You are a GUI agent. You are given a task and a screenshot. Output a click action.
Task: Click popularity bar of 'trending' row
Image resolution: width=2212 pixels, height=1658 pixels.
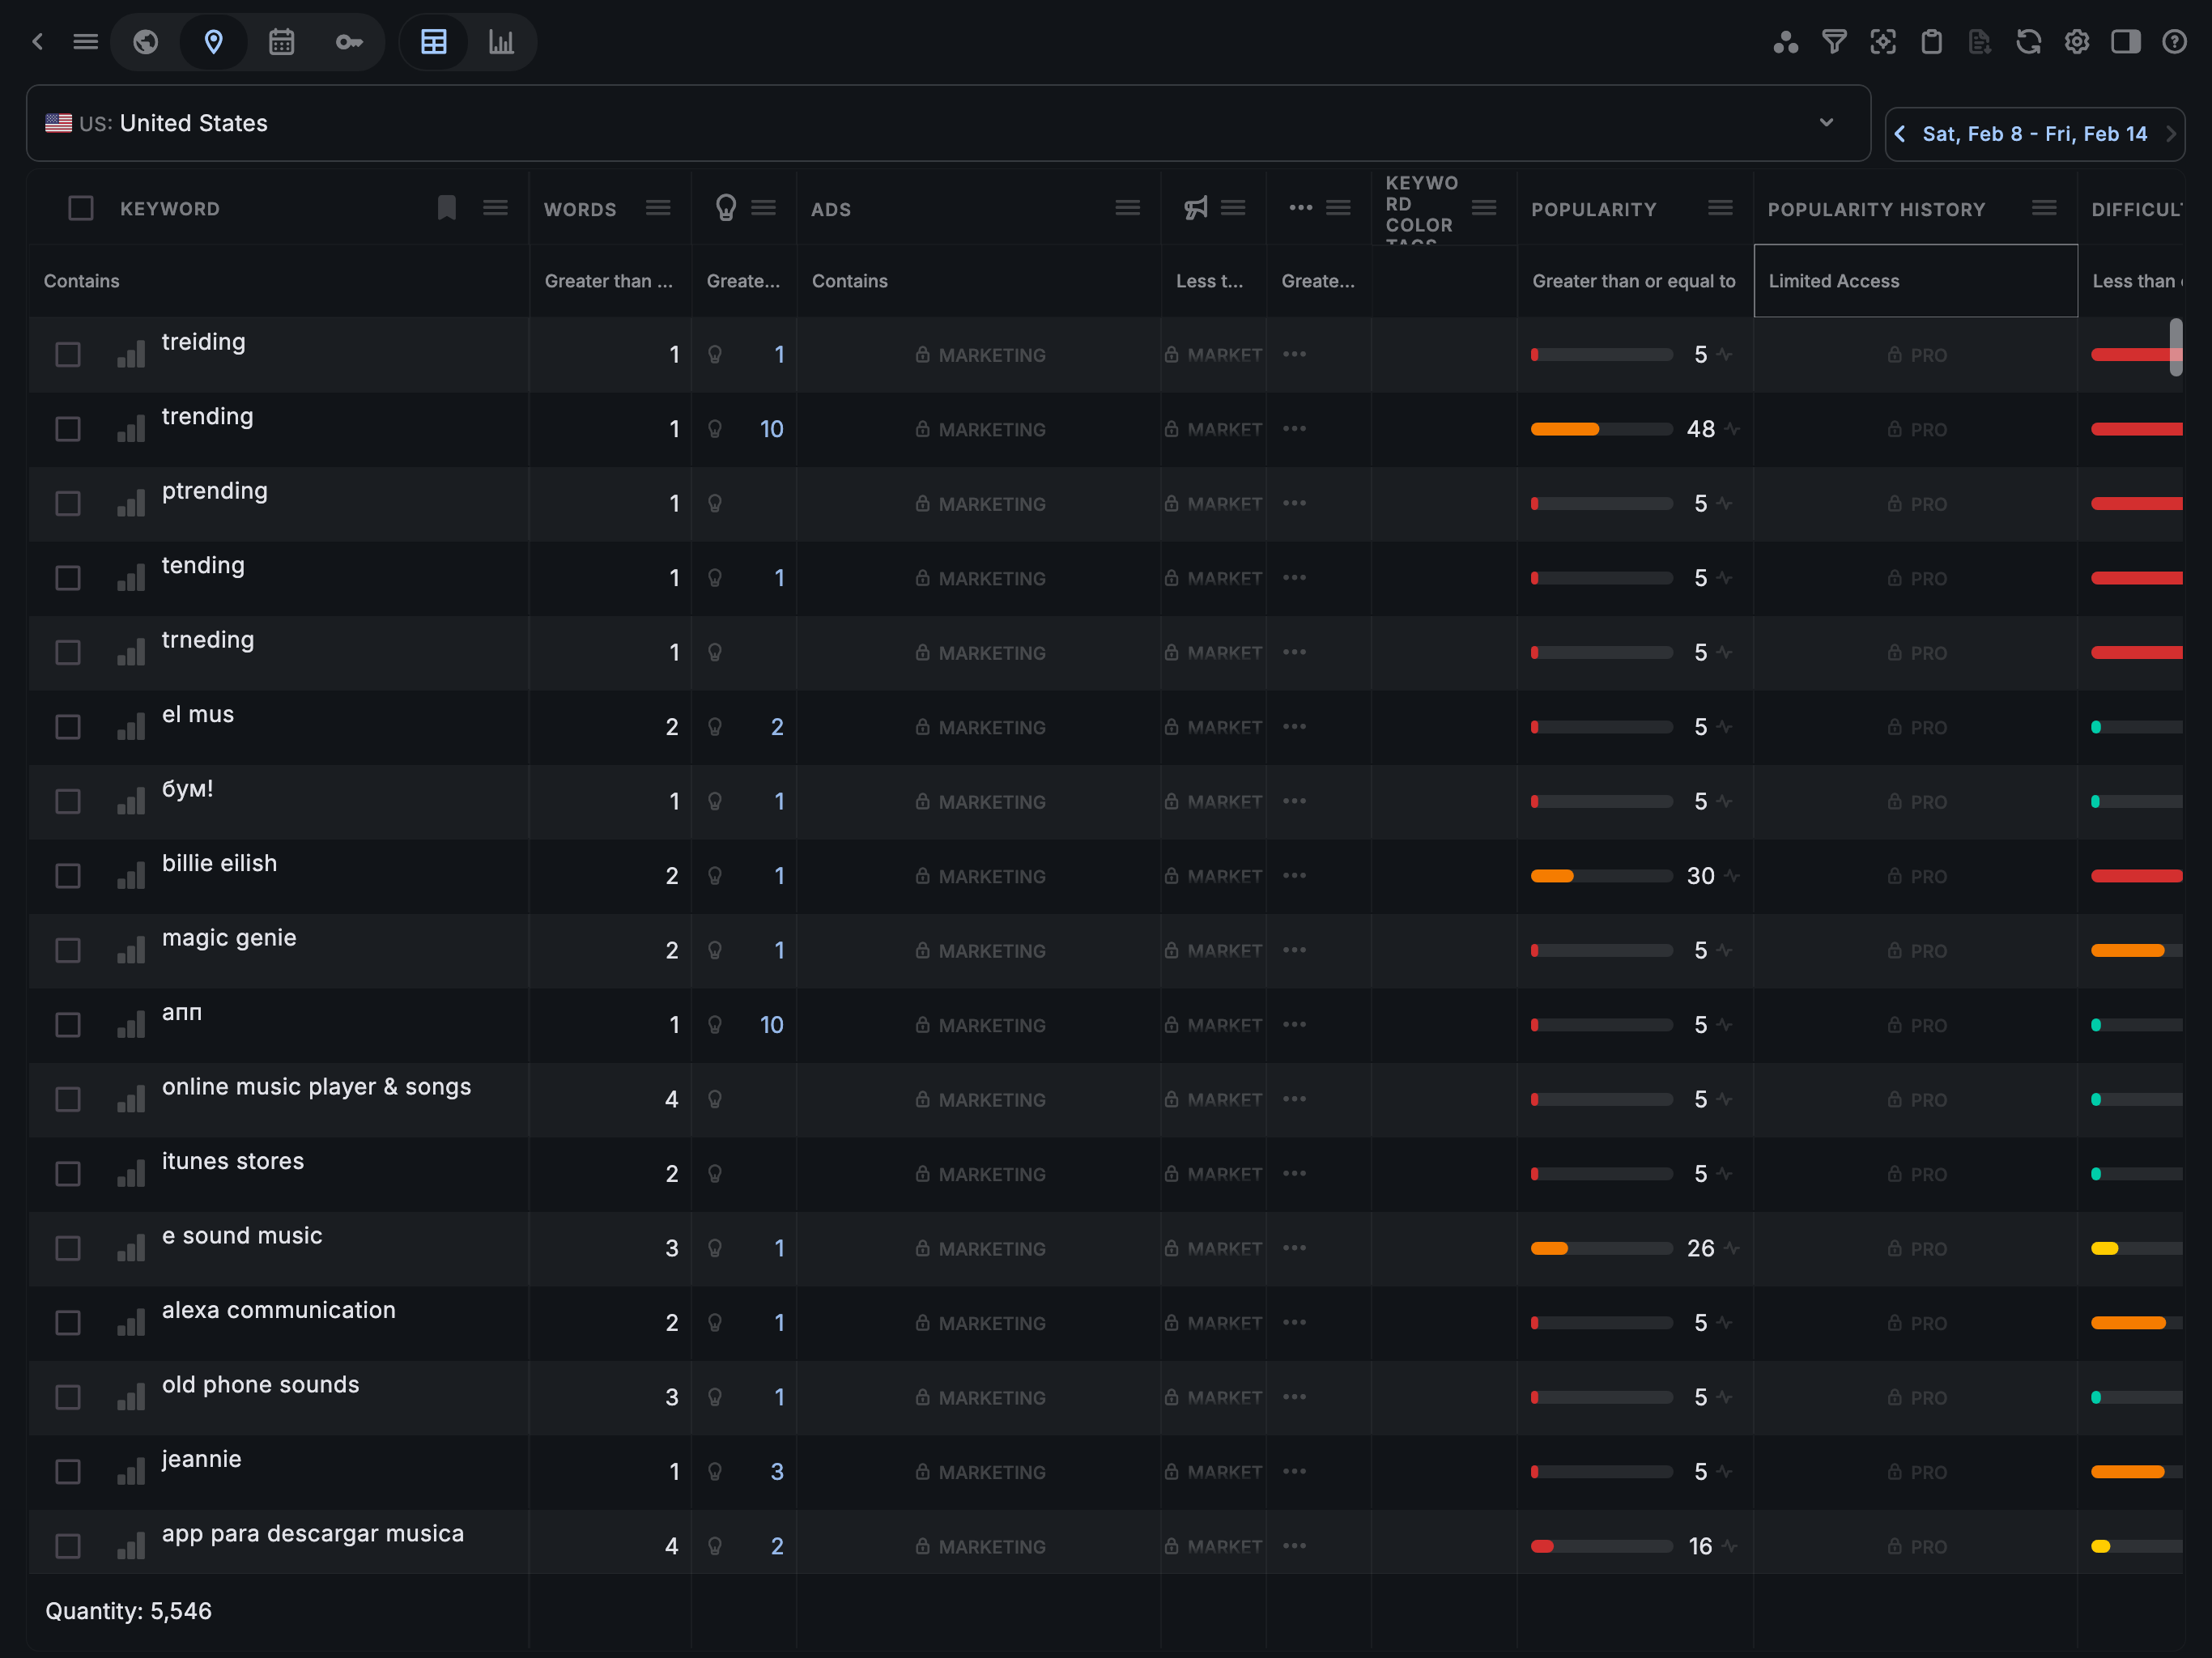click(1601, 429)
